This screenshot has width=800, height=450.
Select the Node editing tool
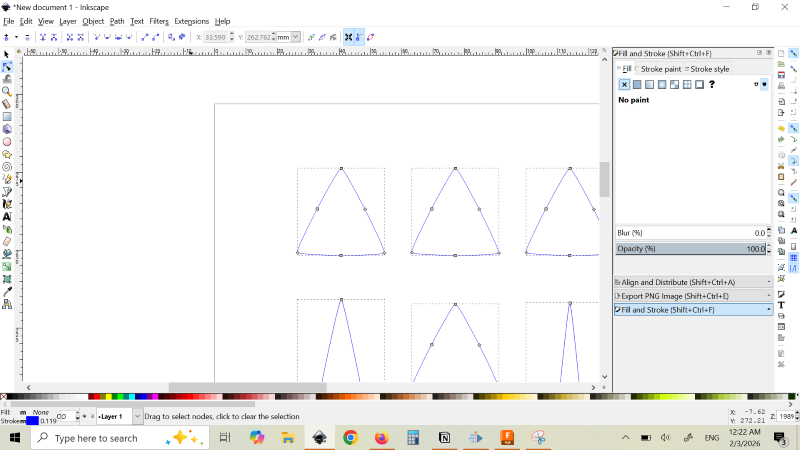coord(7,67)
